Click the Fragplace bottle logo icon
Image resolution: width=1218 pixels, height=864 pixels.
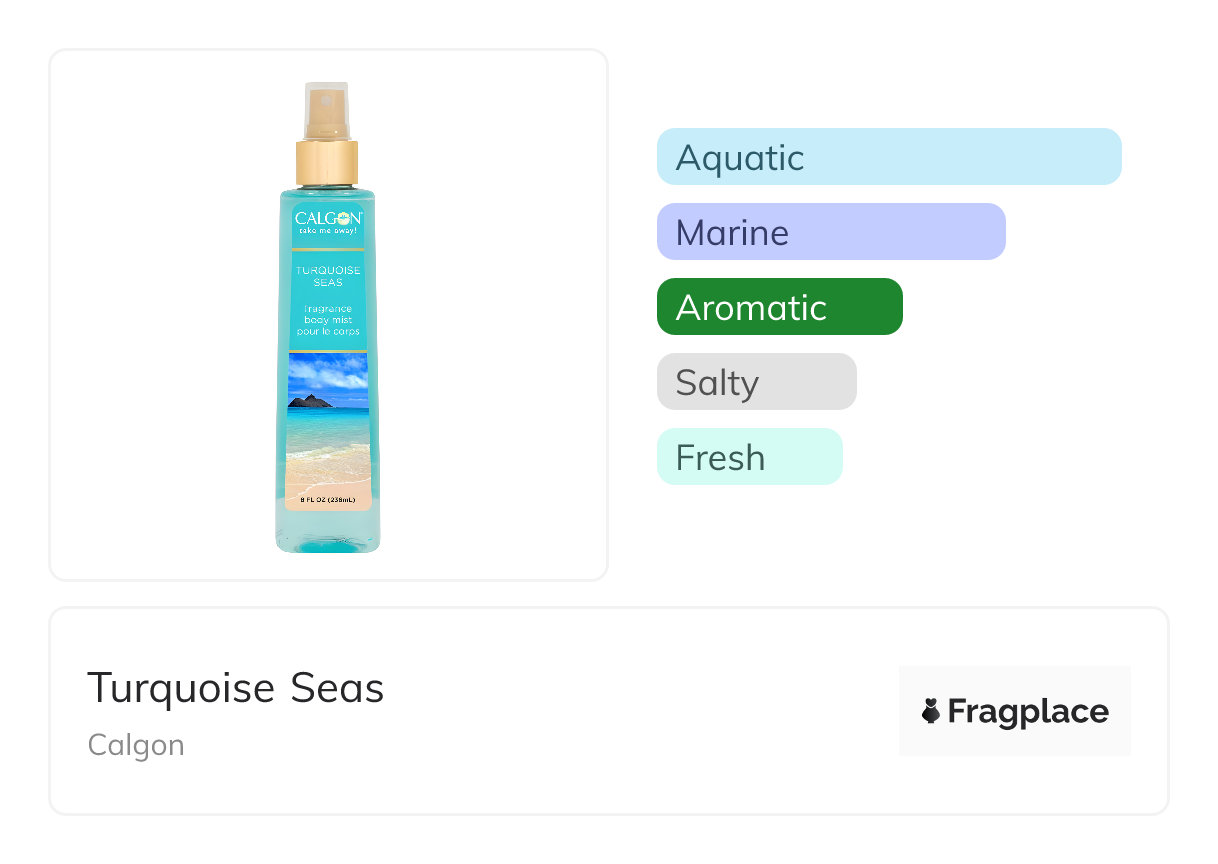click(931, 712)
